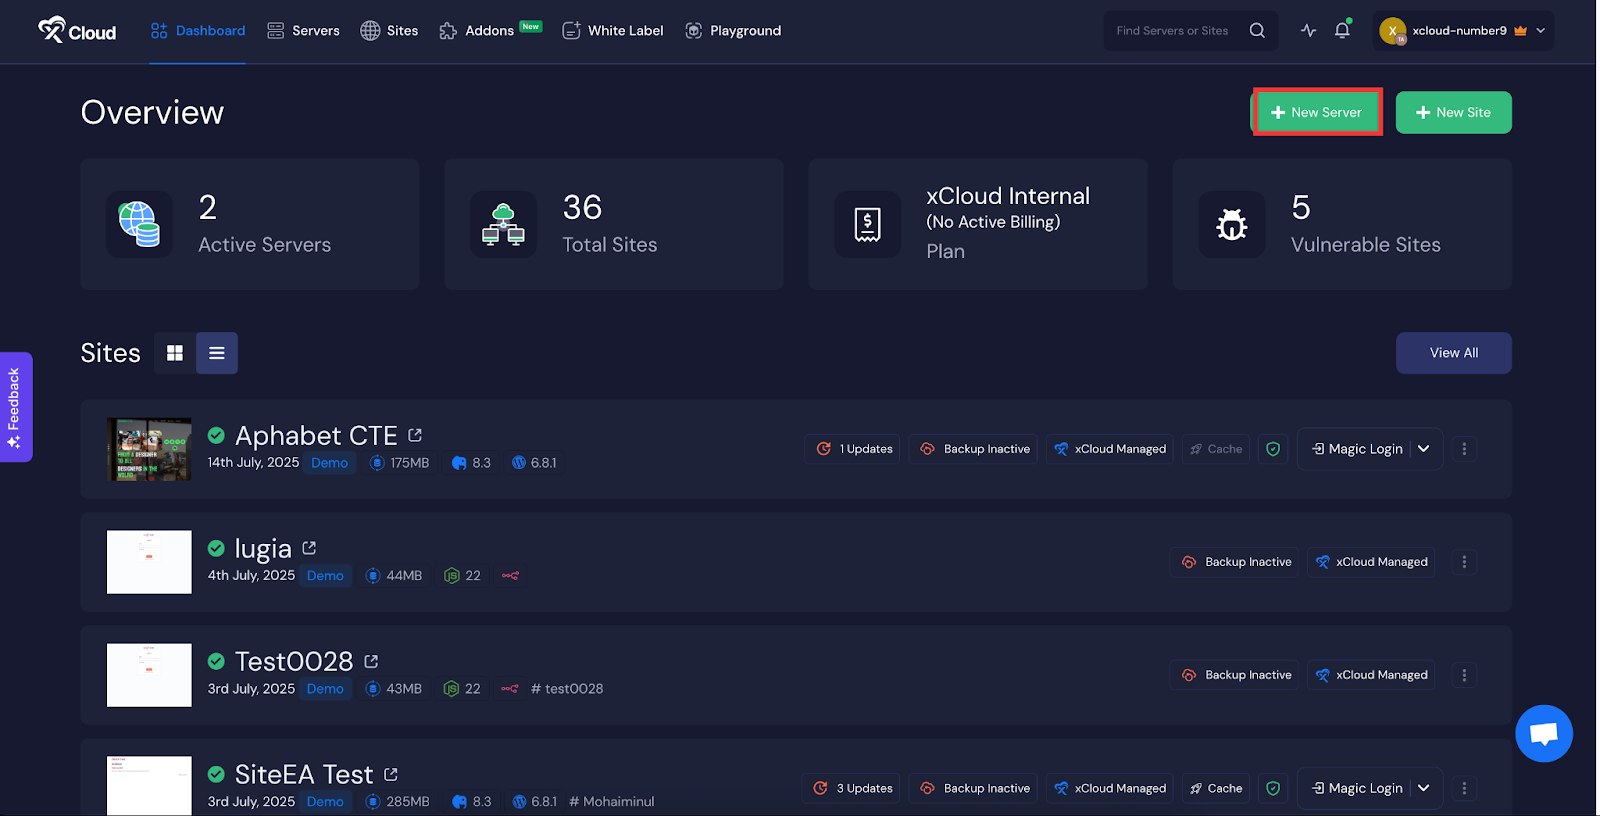The width and height of the screenshot is (1600, 816).
Task: Click Backup Inactive badge for lugia
Action: pos(1236,562)
